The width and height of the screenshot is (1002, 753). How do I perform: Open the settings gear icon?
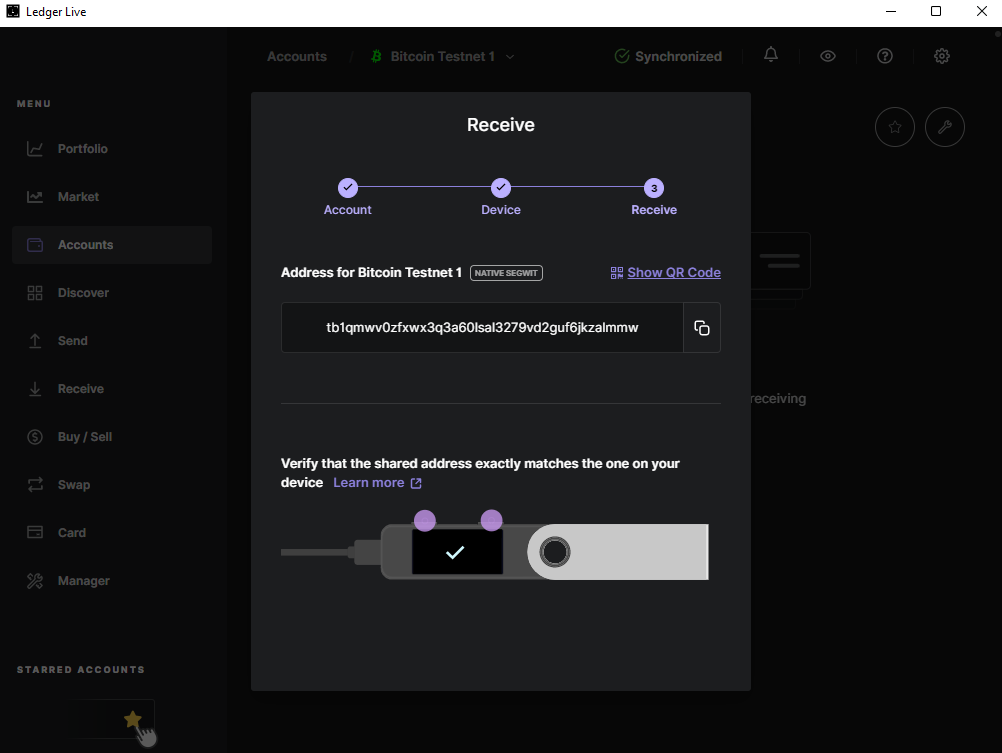[x=941, y=56]
